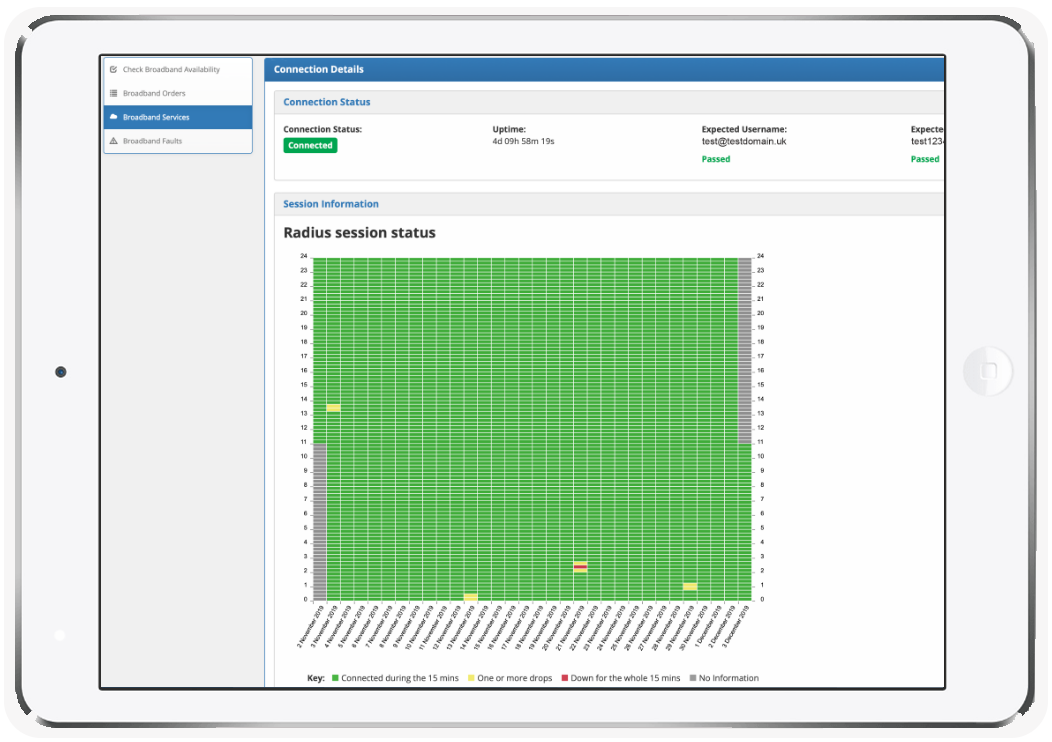Viewport: 1052px width, 742px height.
Task: Click the Check Broadband Availability checkmark icon
Action: click(113, 70)
